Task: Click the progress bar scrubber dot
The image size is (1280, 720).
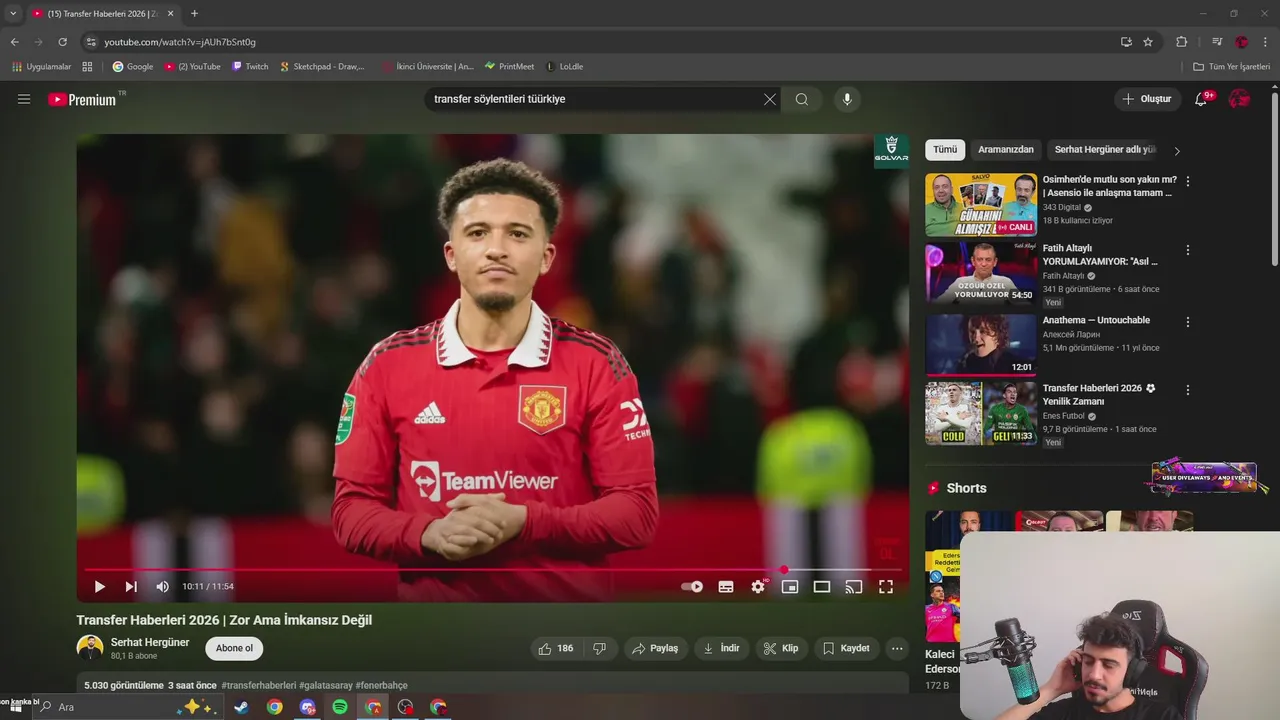Action: [784, 570]
